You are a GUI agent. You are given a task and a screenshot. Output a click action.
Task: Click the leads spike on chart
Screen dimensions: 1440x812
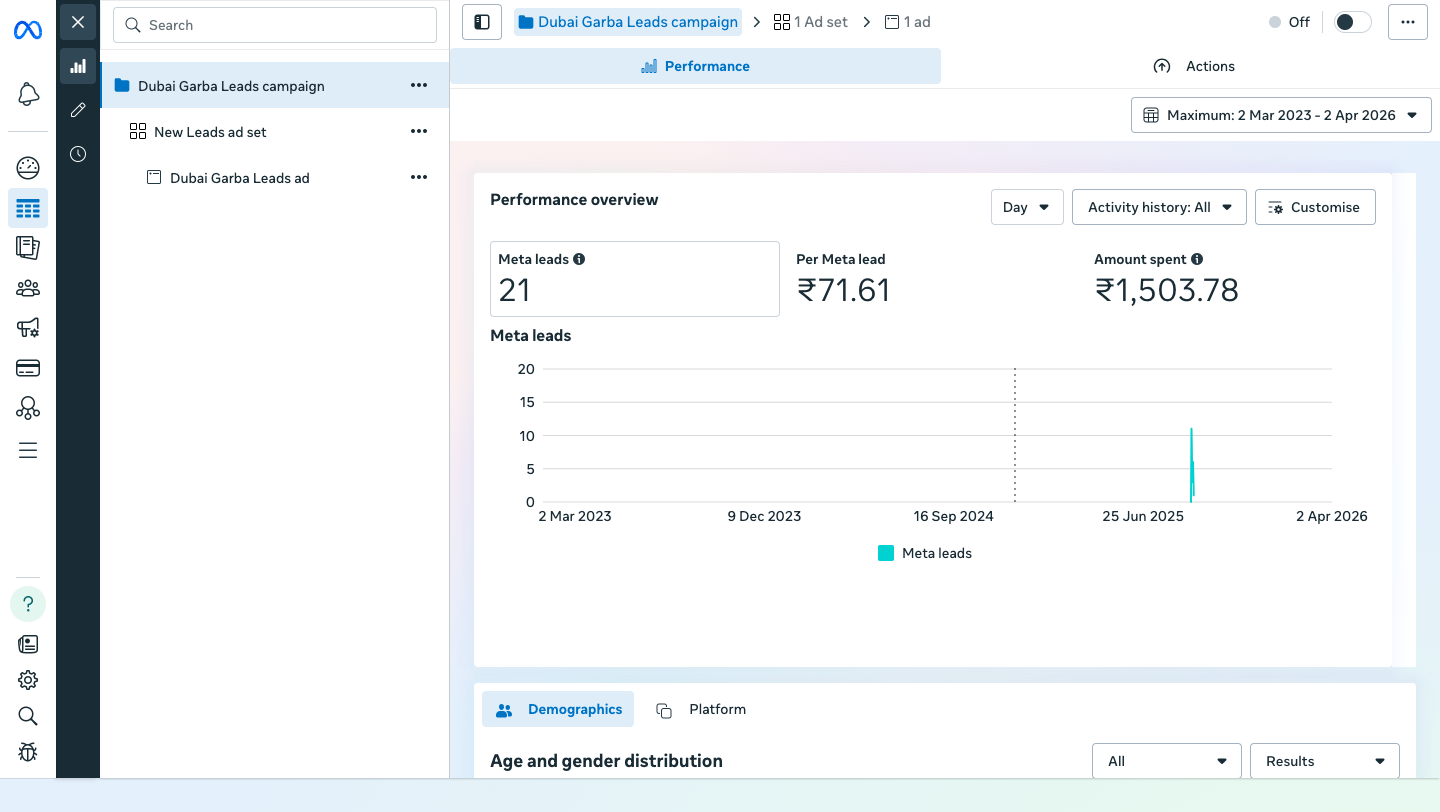[1192, 465]
